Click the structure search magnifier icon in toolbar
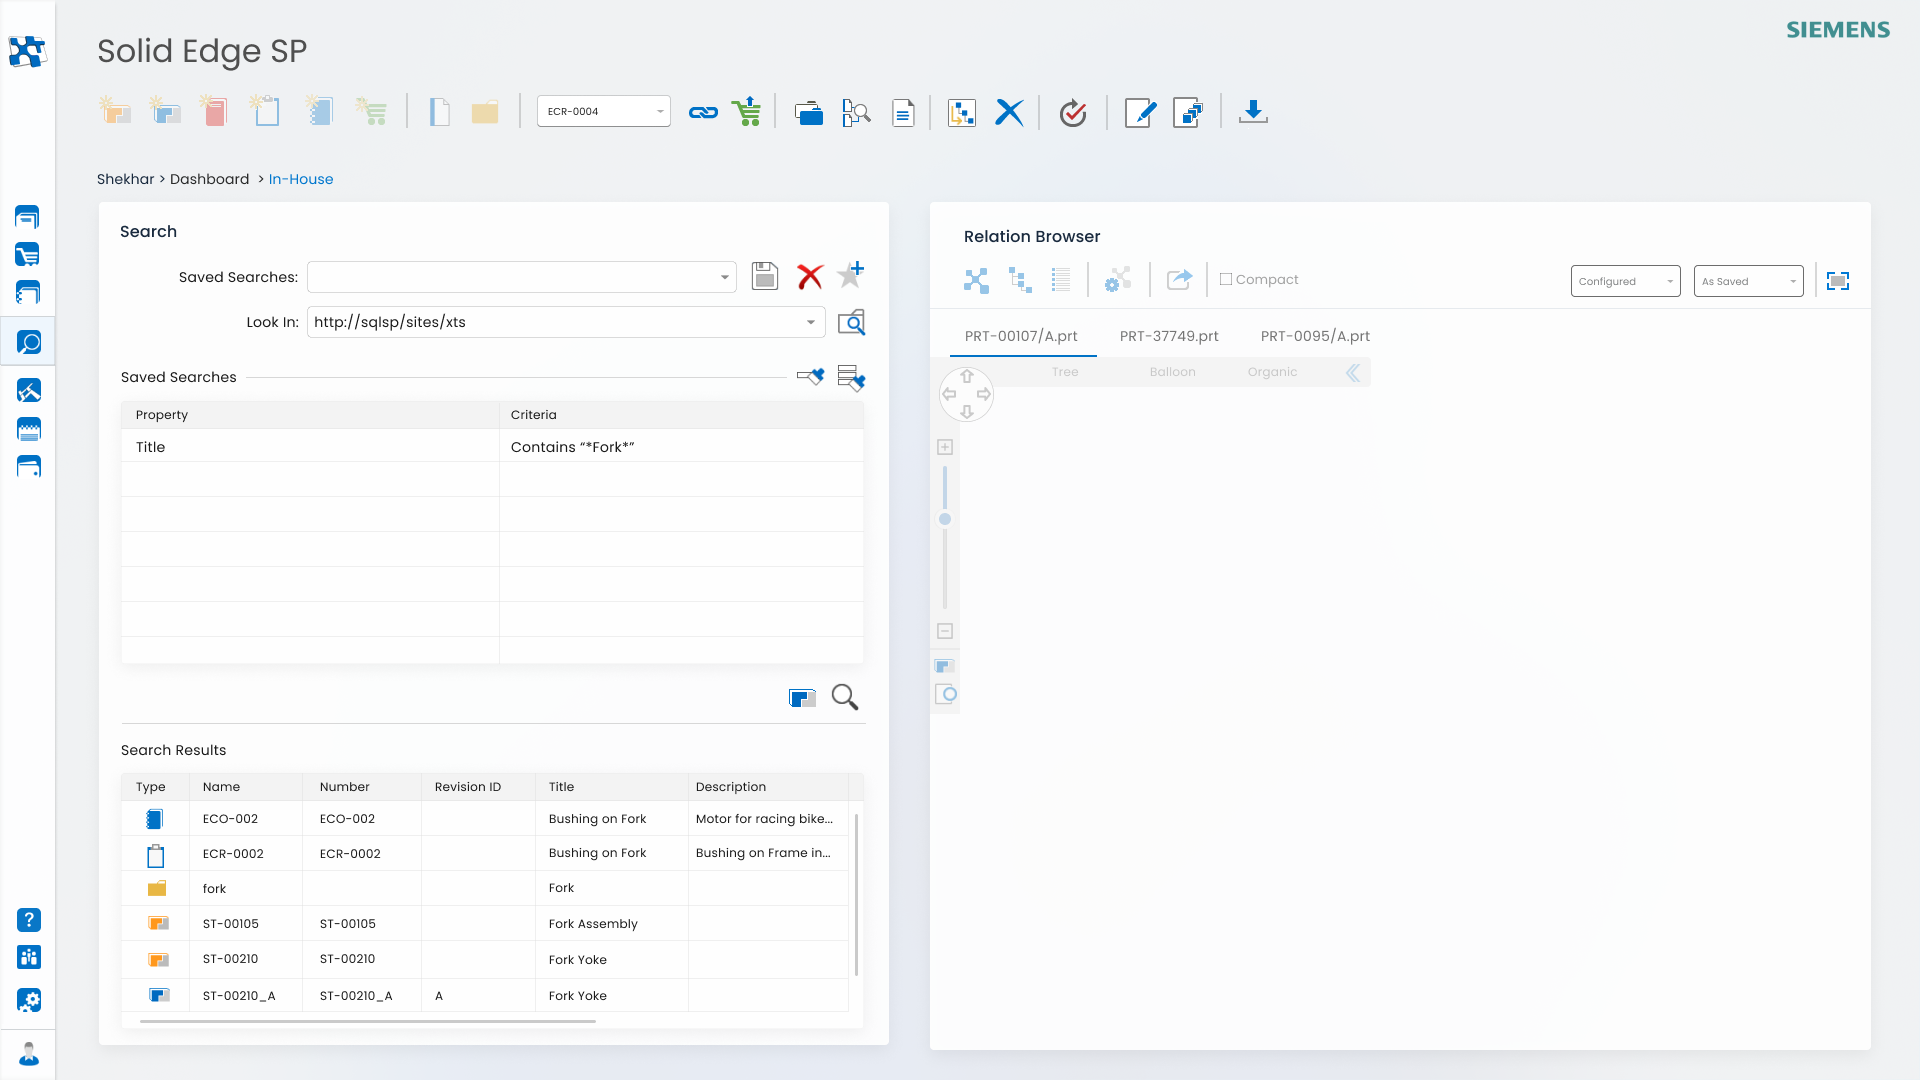This screenshot has width=1920, height=1080. click(856, 113)
